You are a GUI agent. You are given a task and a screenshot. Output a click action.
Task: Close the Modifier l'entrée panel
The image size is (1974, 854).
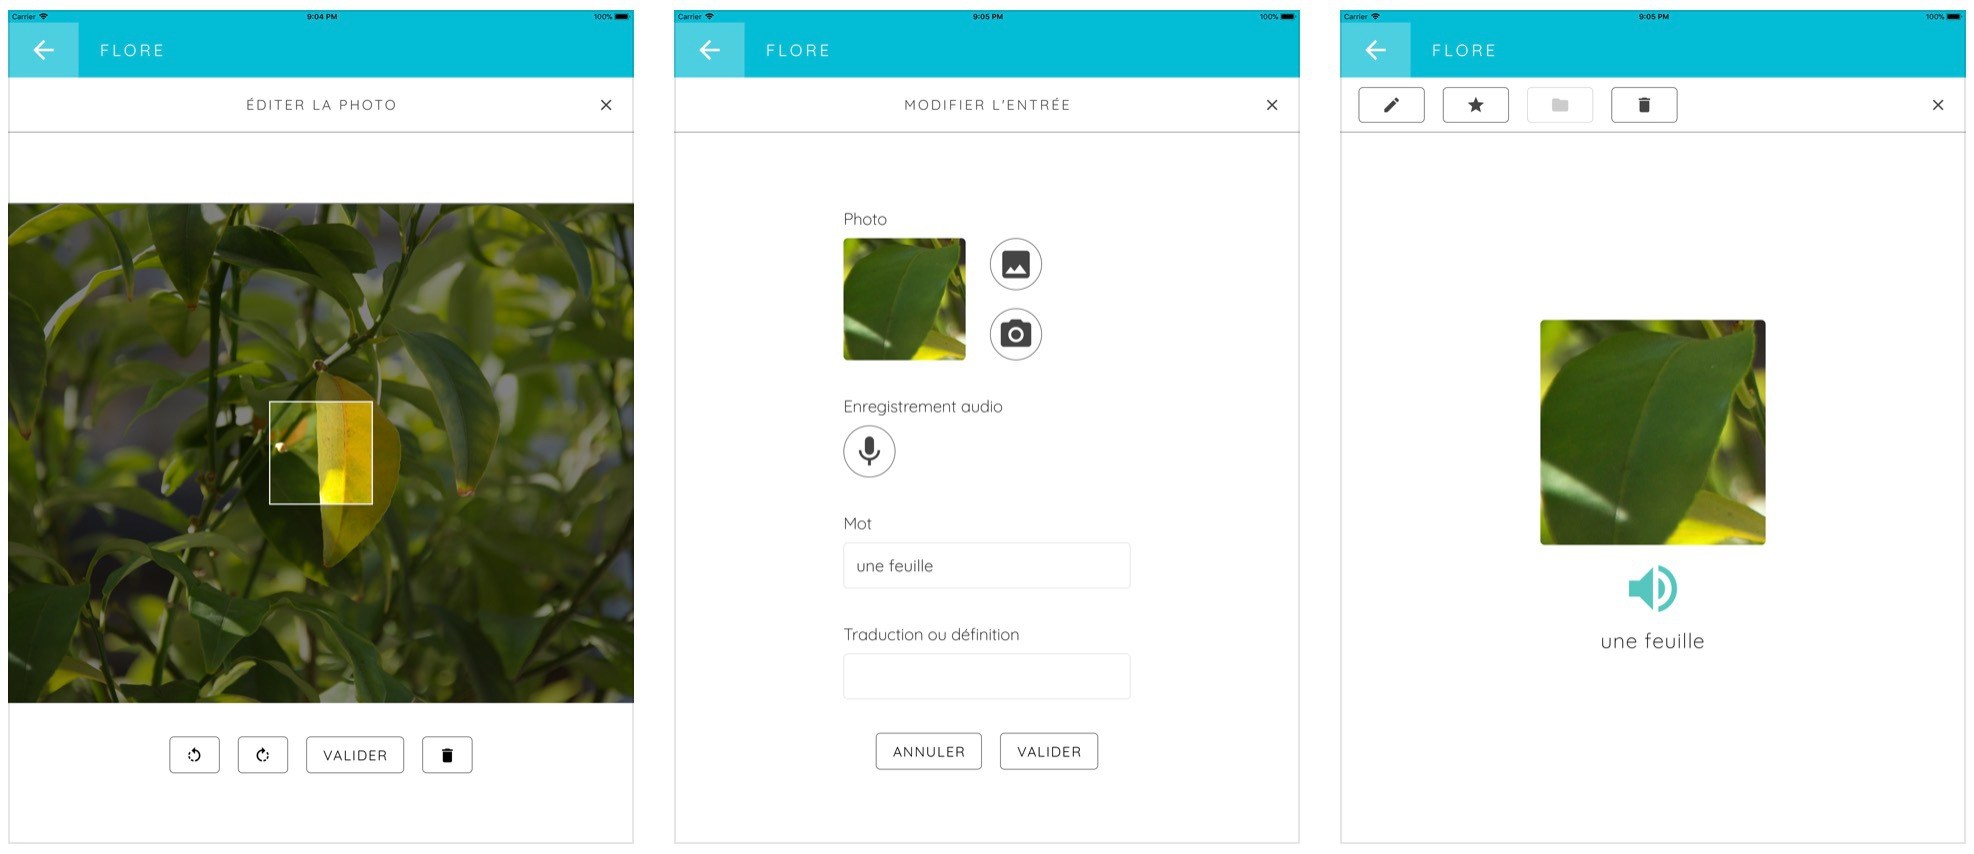click(x=1272, y=105)
